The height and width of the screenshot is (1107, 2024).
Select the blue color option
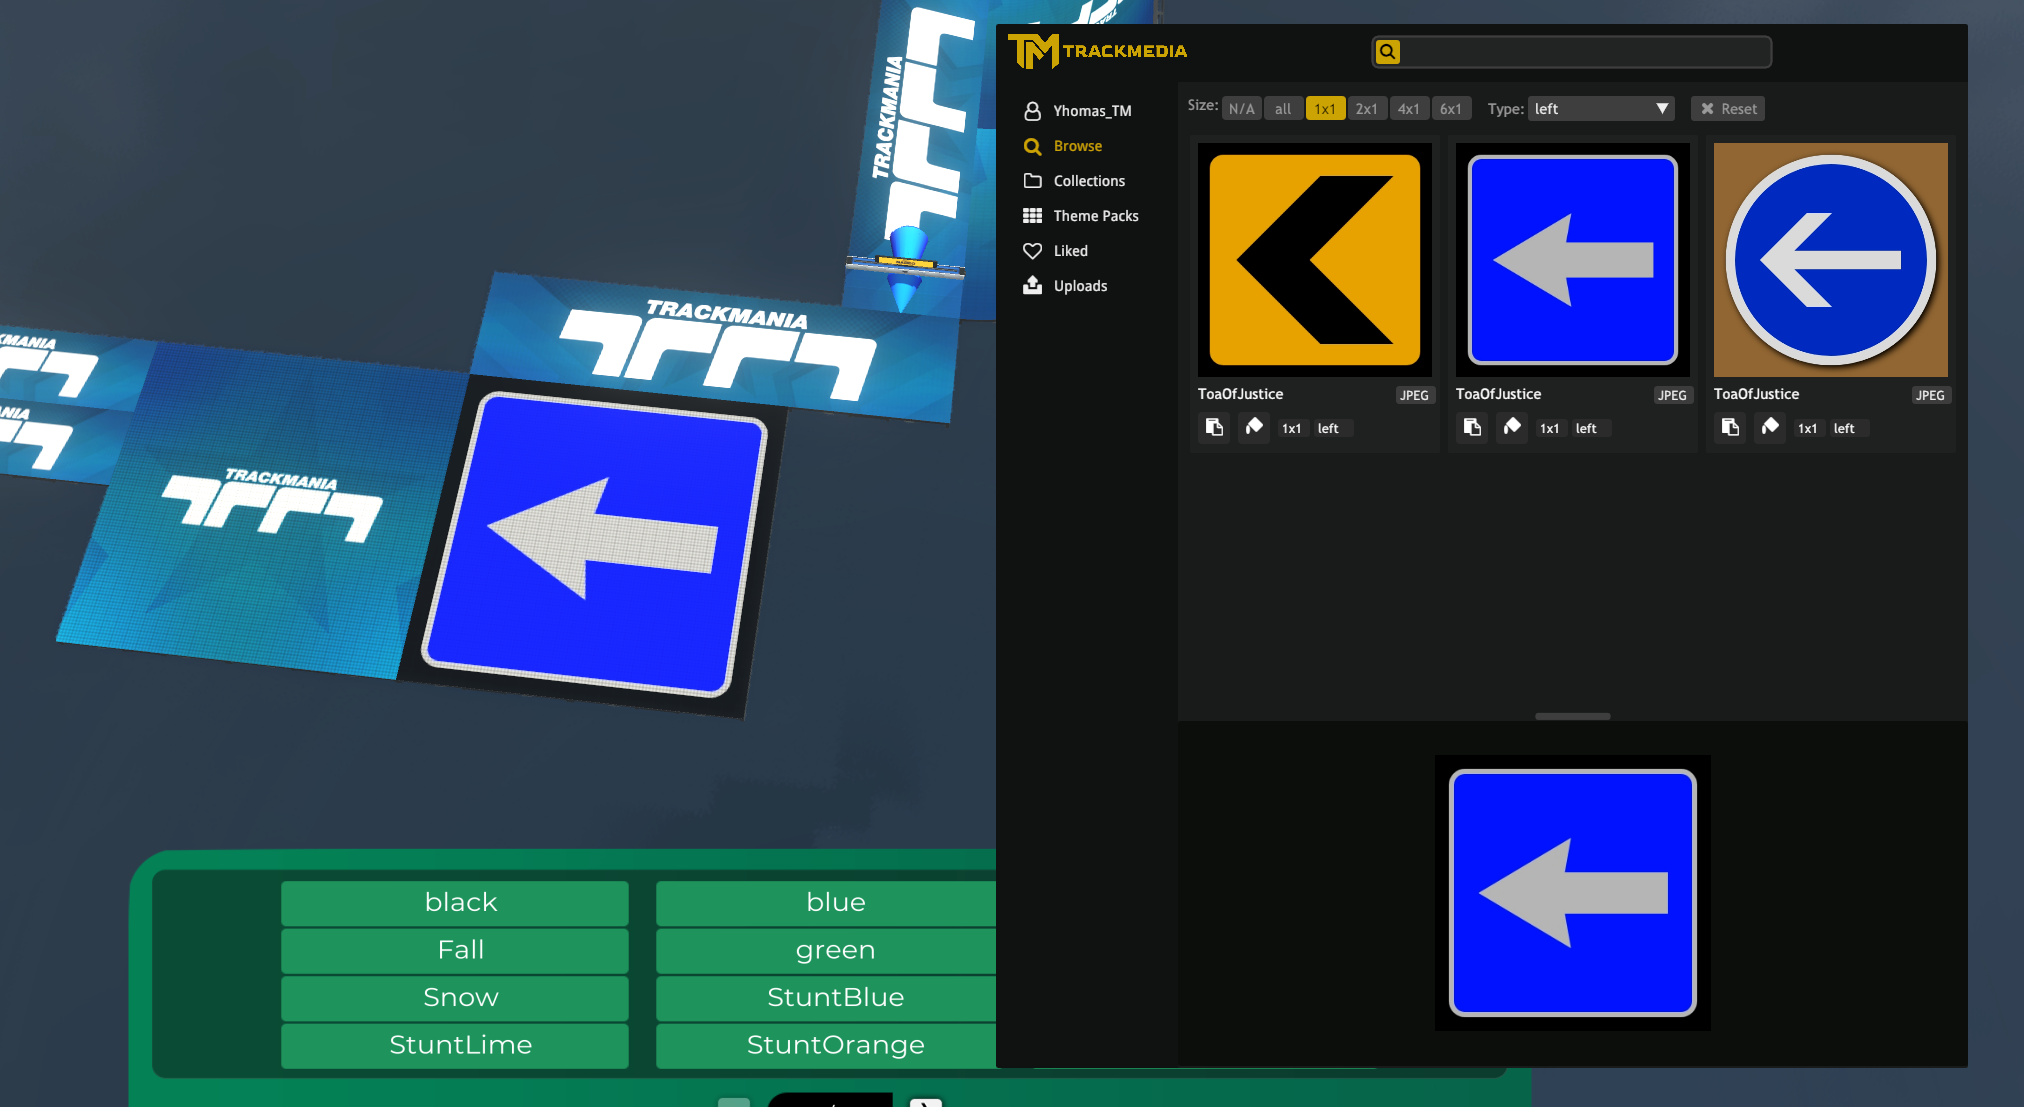tap(835, 902)
